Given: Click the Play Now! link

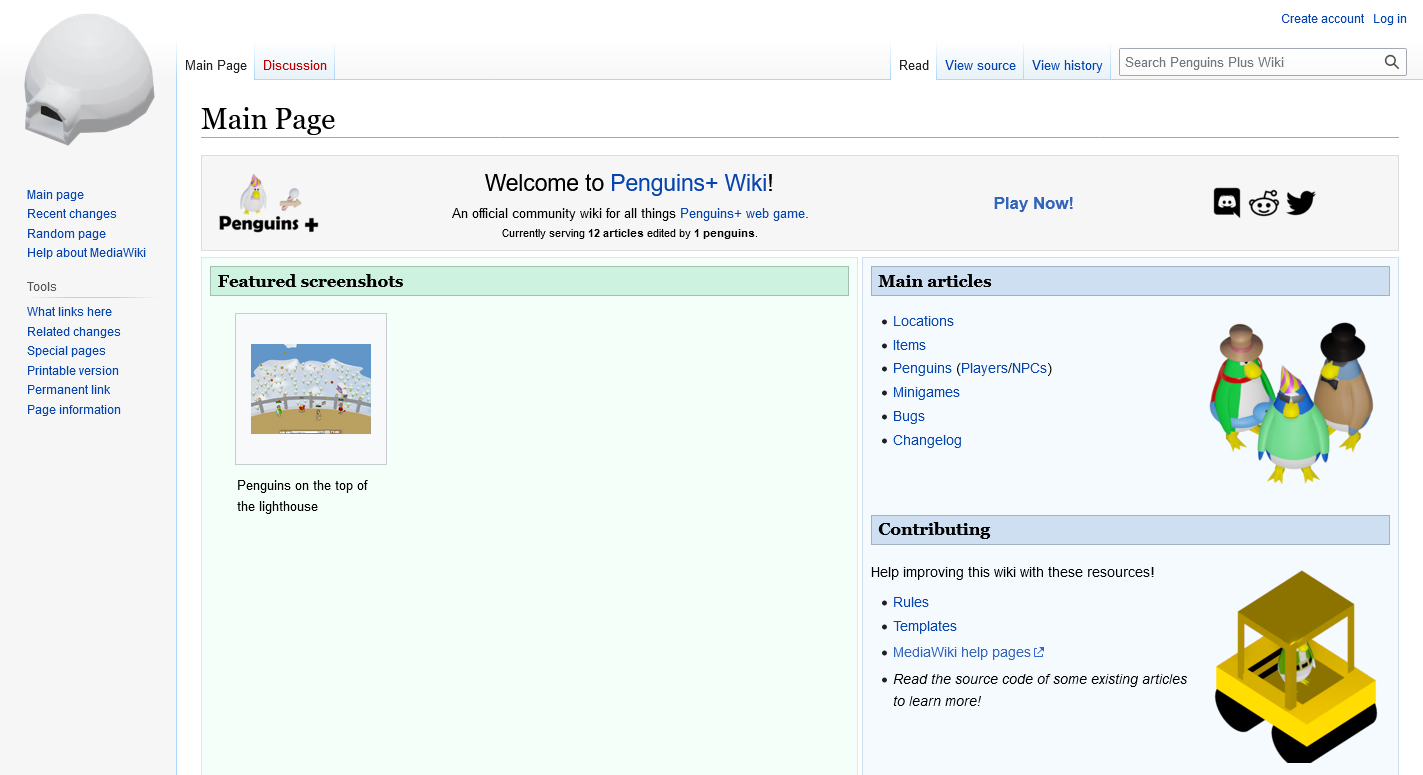Looking at the screenshot, I should (1033, 203).
